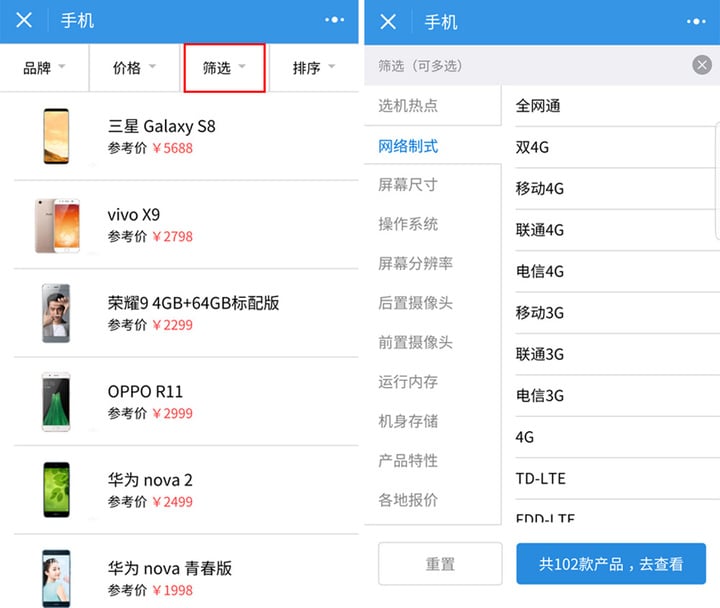Select the 网络制式 filter category
This screenshot has height=608, width=720.
tap(433, 146)
